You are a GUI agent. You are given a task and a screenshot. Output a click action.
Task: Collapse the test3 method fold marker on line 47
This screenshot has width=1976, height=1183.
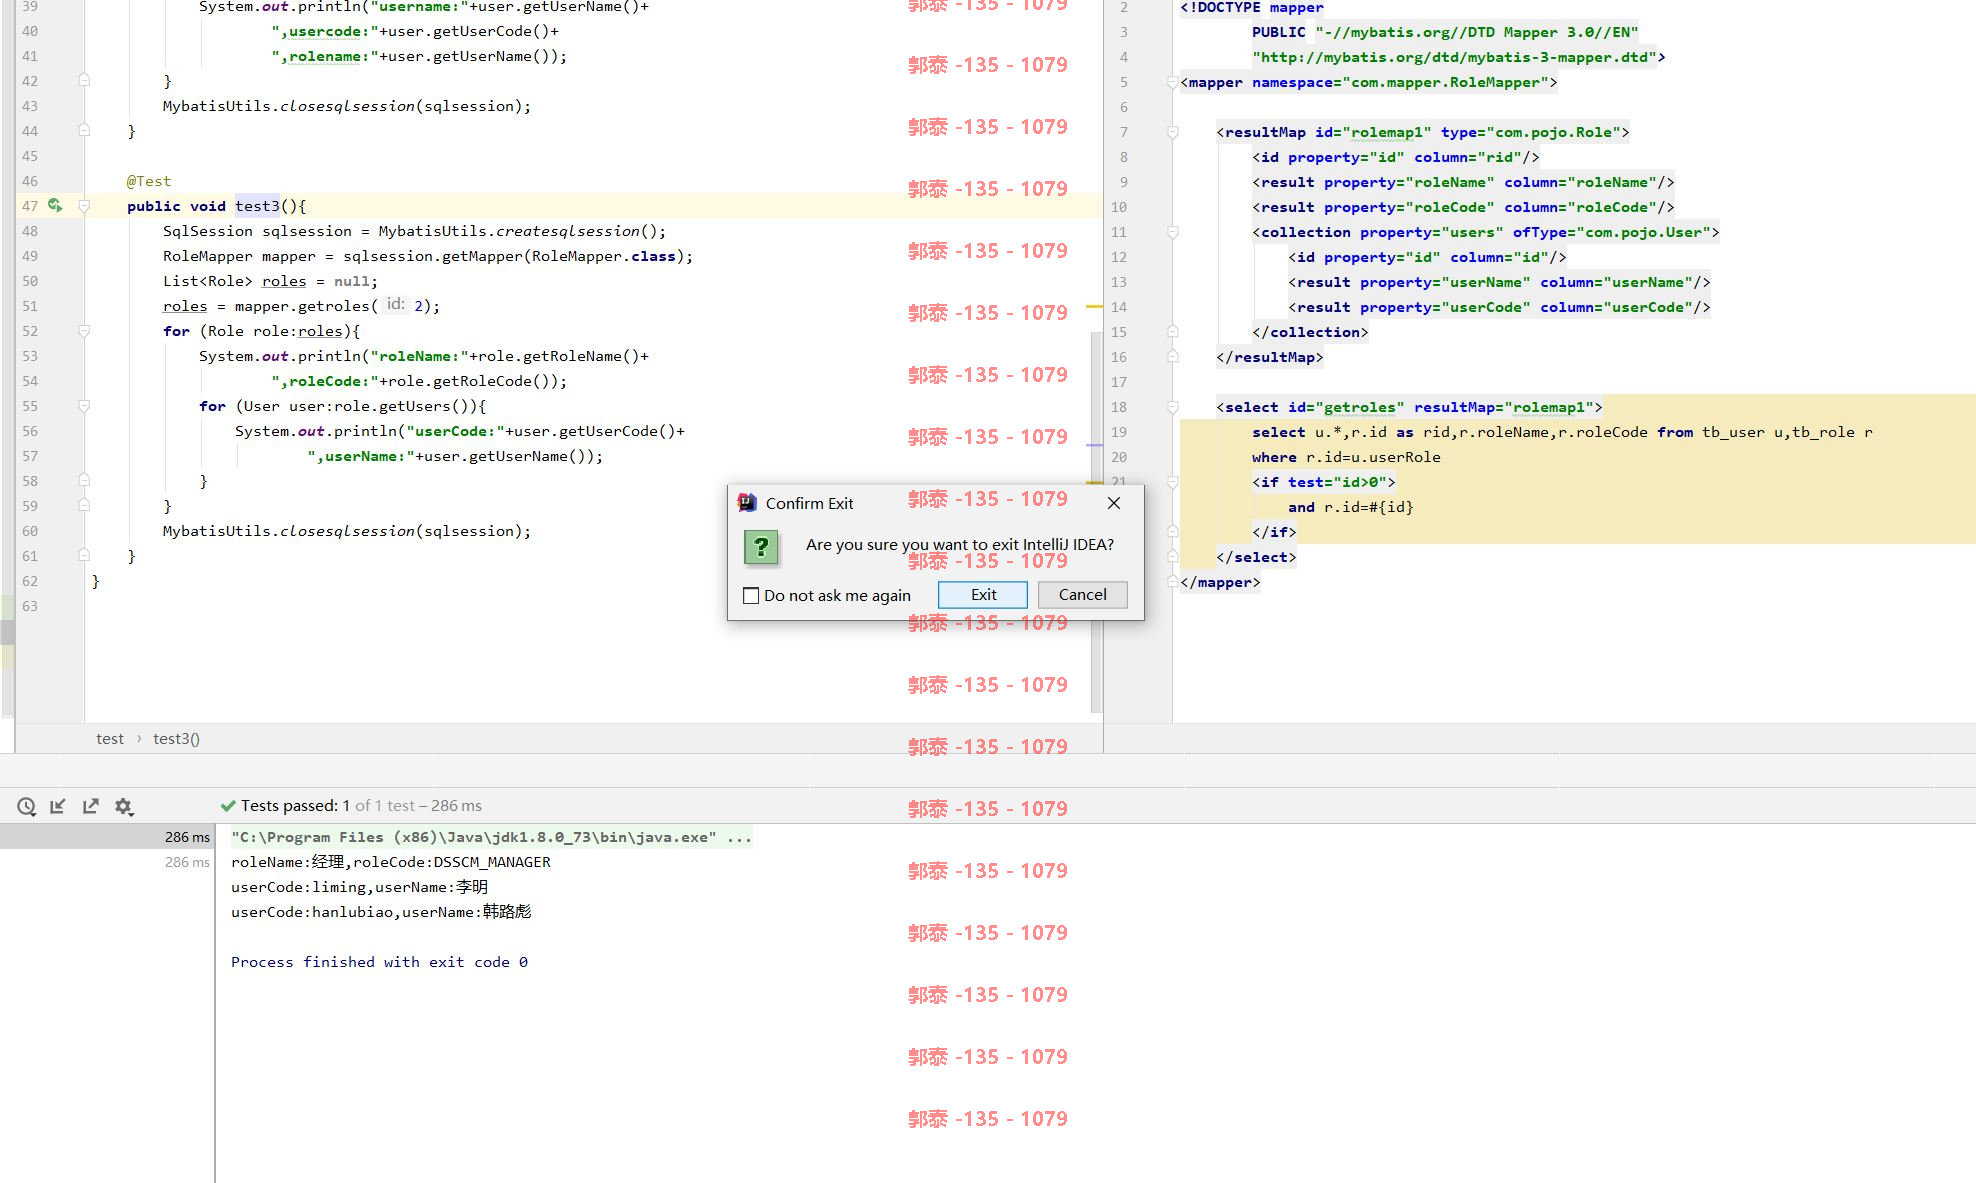84,206
